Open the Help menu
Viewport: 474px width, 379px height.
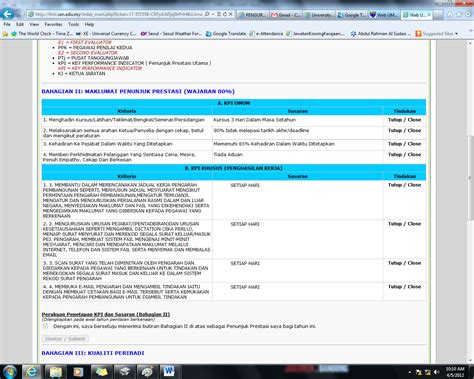tap(89, 24)
